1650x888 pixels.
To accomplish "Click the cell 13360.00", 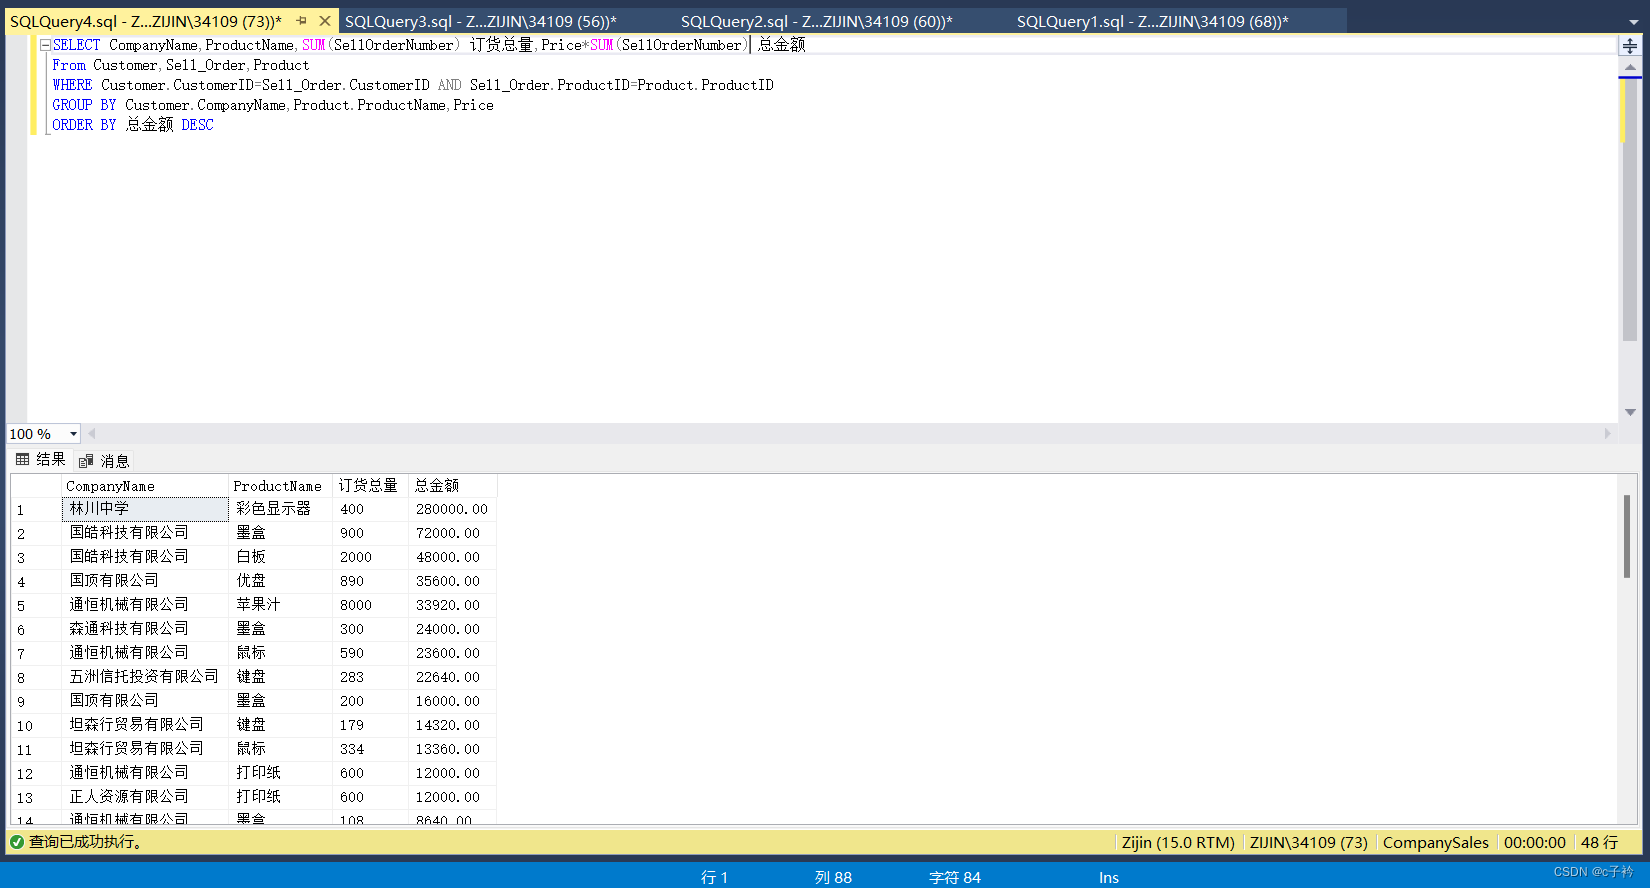I will (x=453, y=749).
